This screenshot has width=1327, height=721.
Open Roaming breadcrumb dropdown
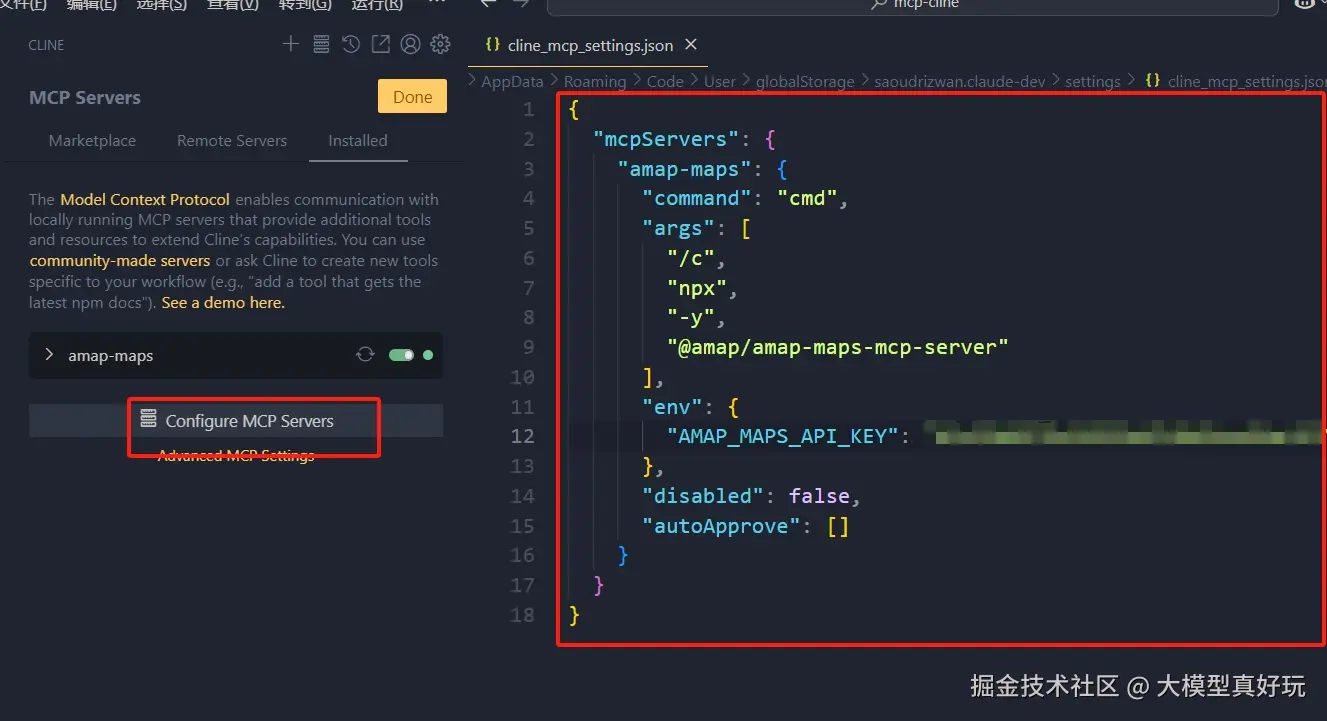tap(594, 81)
